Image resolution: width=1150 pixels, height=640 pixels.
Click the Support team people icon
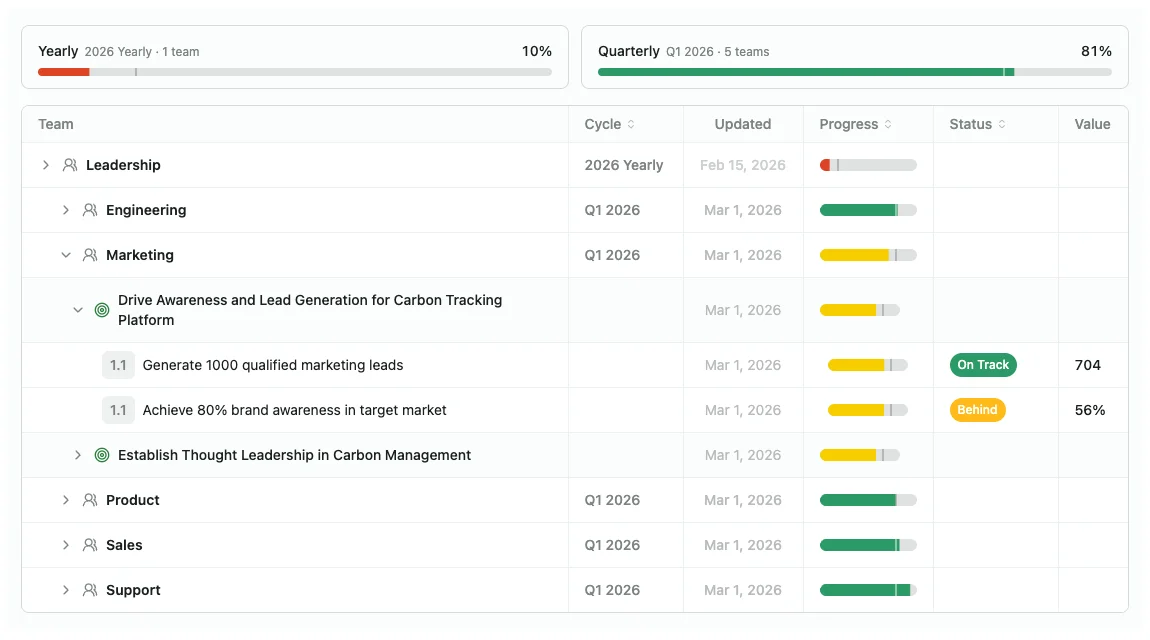coord(90,590)
